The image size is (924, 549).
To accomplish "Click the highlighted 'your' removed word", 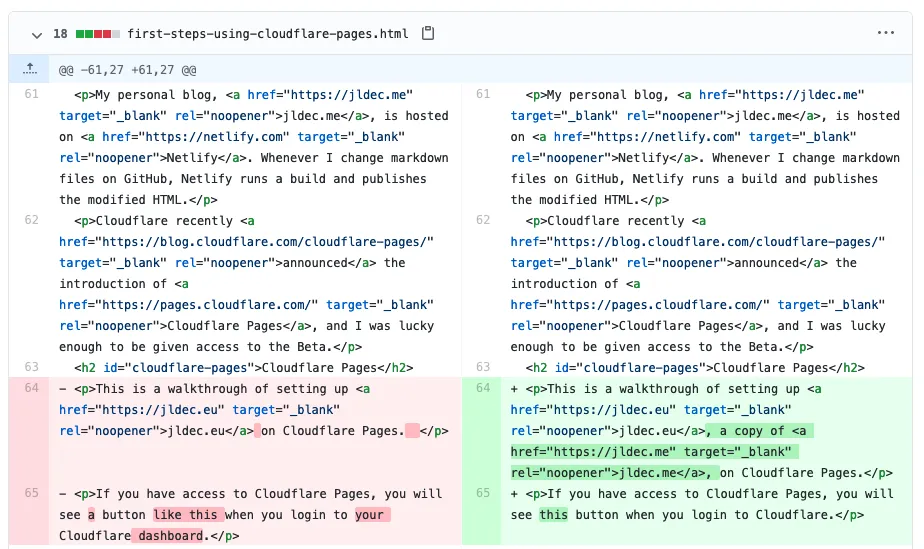I will pos(372,515).
